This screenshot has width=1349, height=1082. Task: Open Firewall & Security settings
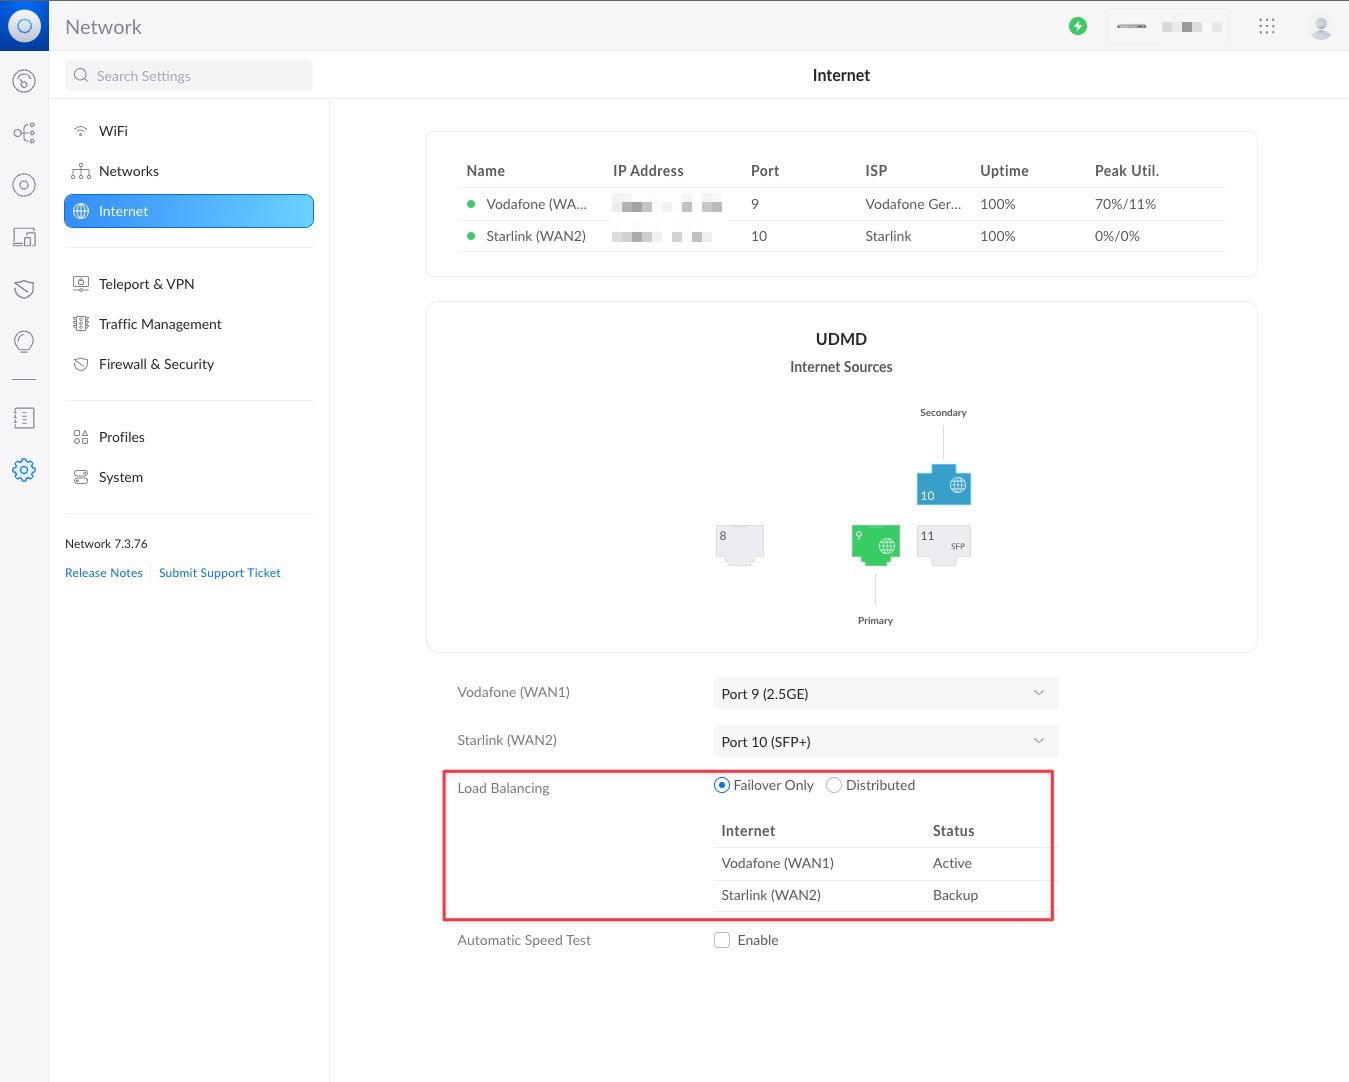[189, 364]
